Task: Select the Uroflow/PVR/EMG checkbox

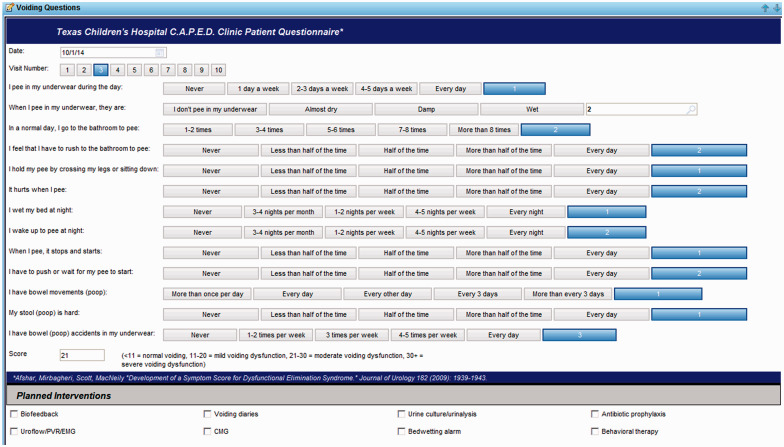Action: pyautogui.click(x=14, y=431)
